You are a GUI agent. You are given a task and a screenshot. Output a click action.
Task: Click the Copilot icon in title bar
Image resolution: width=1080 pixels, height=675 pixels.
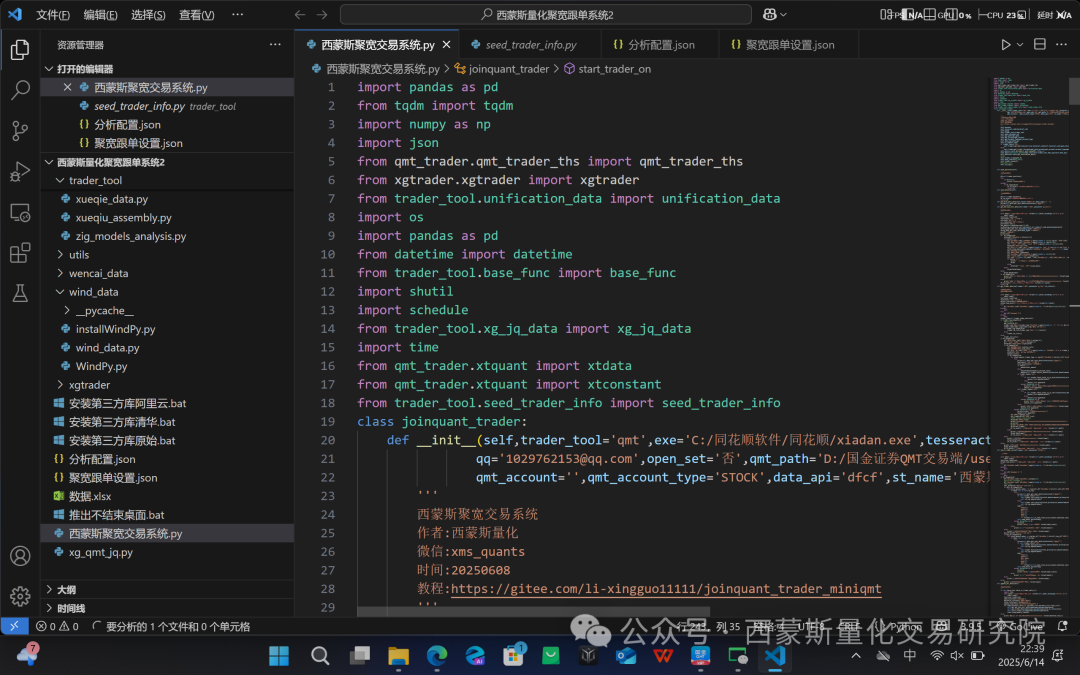pyautogui.click(x=770, y=14)
